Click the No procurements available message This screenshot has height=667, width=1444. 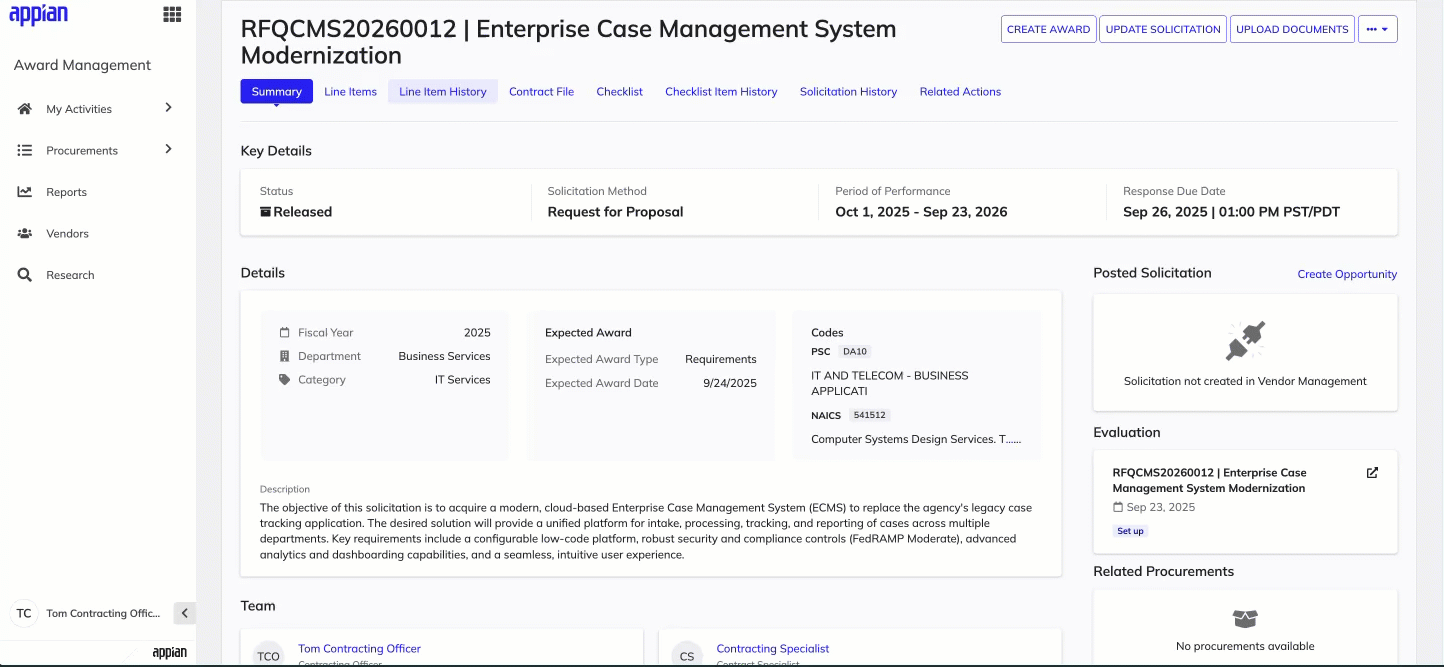pyautogui.click(x=1245, y=646)
